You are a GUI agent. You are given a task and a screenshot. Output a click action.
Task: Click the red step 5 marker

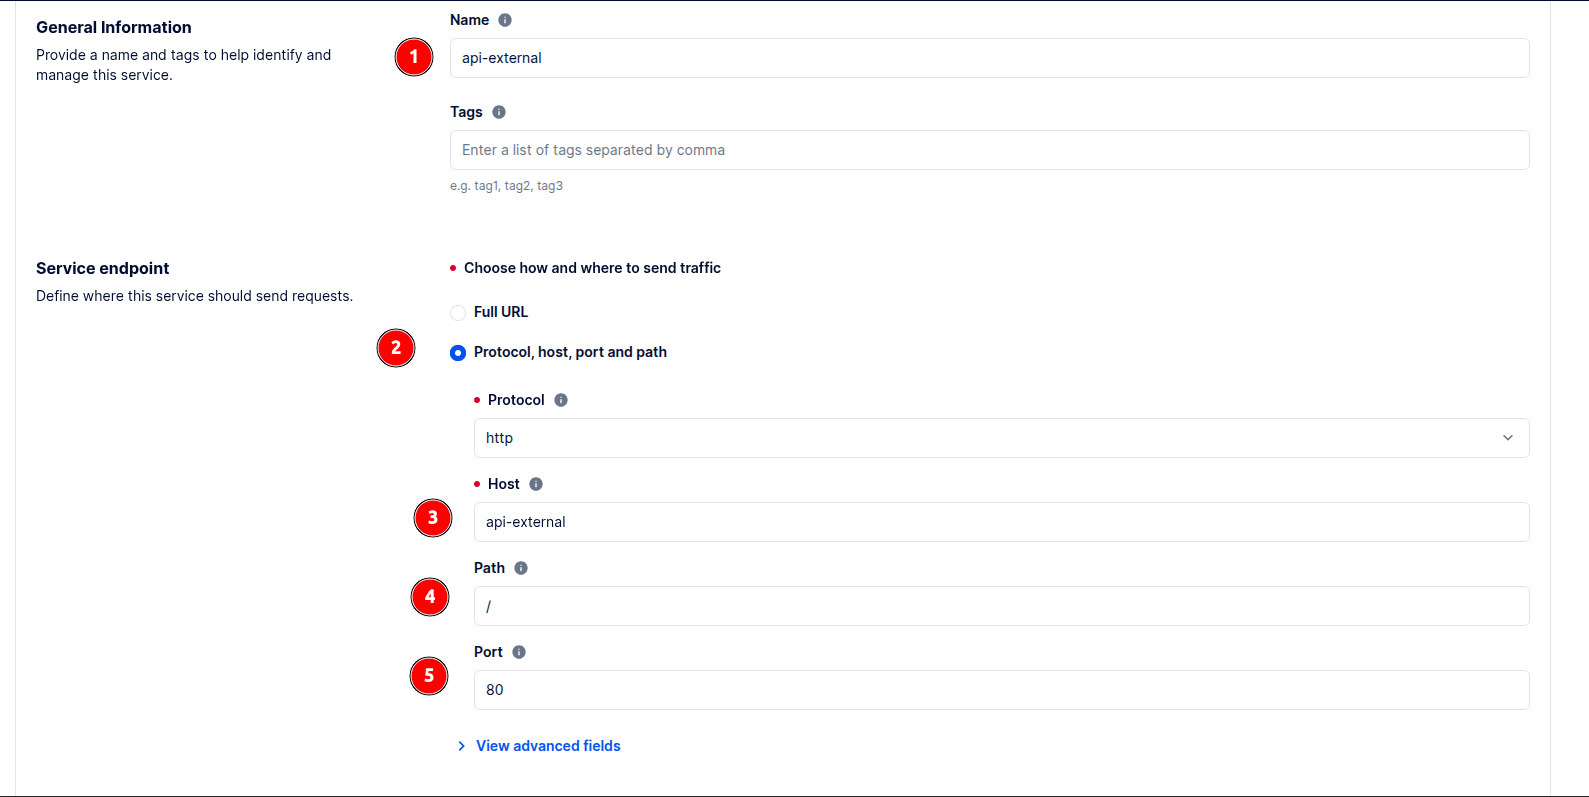point(429,676)
